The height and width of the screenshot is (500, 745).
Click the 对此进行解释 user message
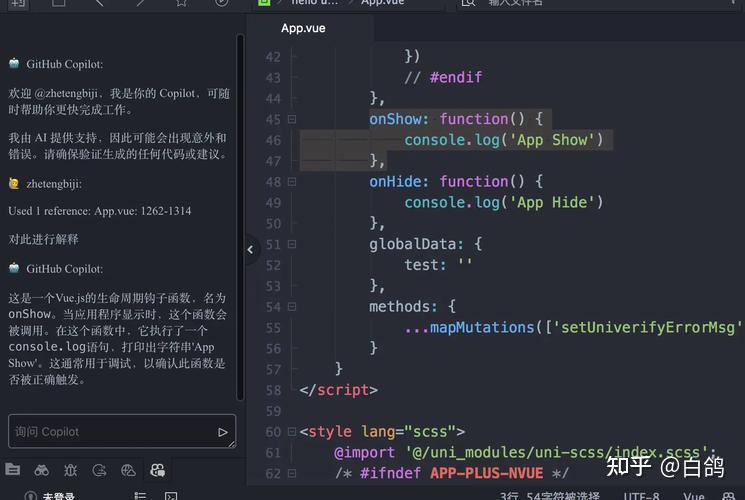(x=44, y=239)
